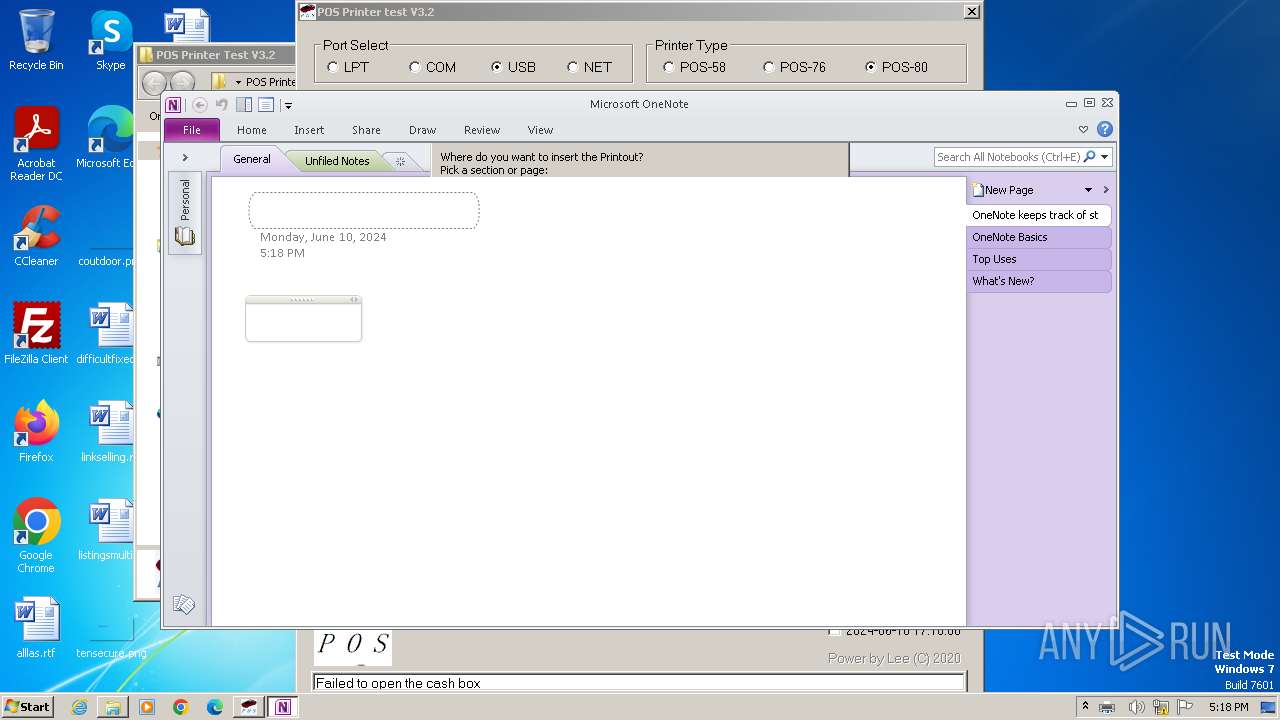Click the page date 'Monday, June 10, 2024'
Viewport: 1280px width, 720px height.
pos(323,237)
